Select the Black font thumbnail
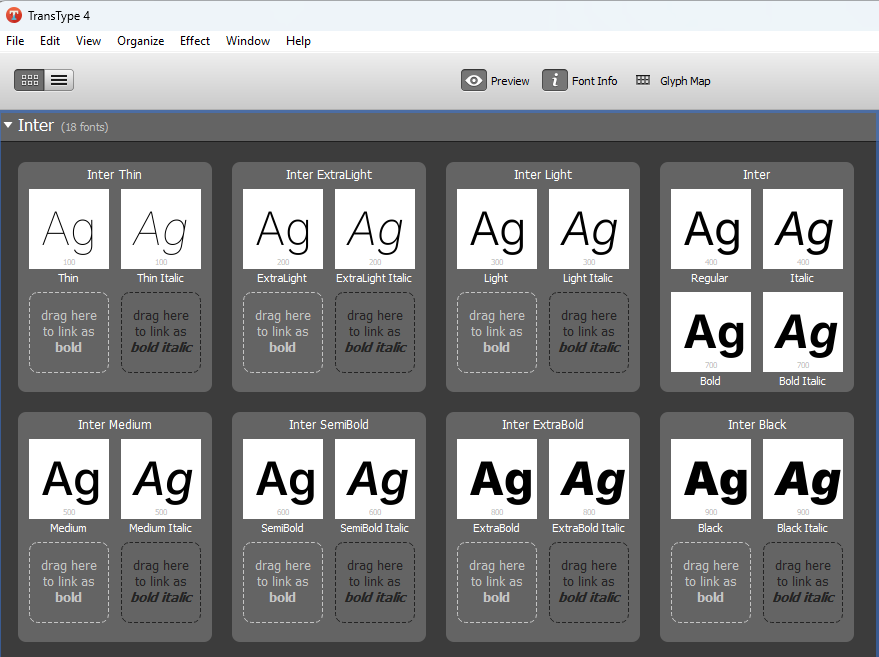Viewport: 879px width, 657px height. (711, 479)
